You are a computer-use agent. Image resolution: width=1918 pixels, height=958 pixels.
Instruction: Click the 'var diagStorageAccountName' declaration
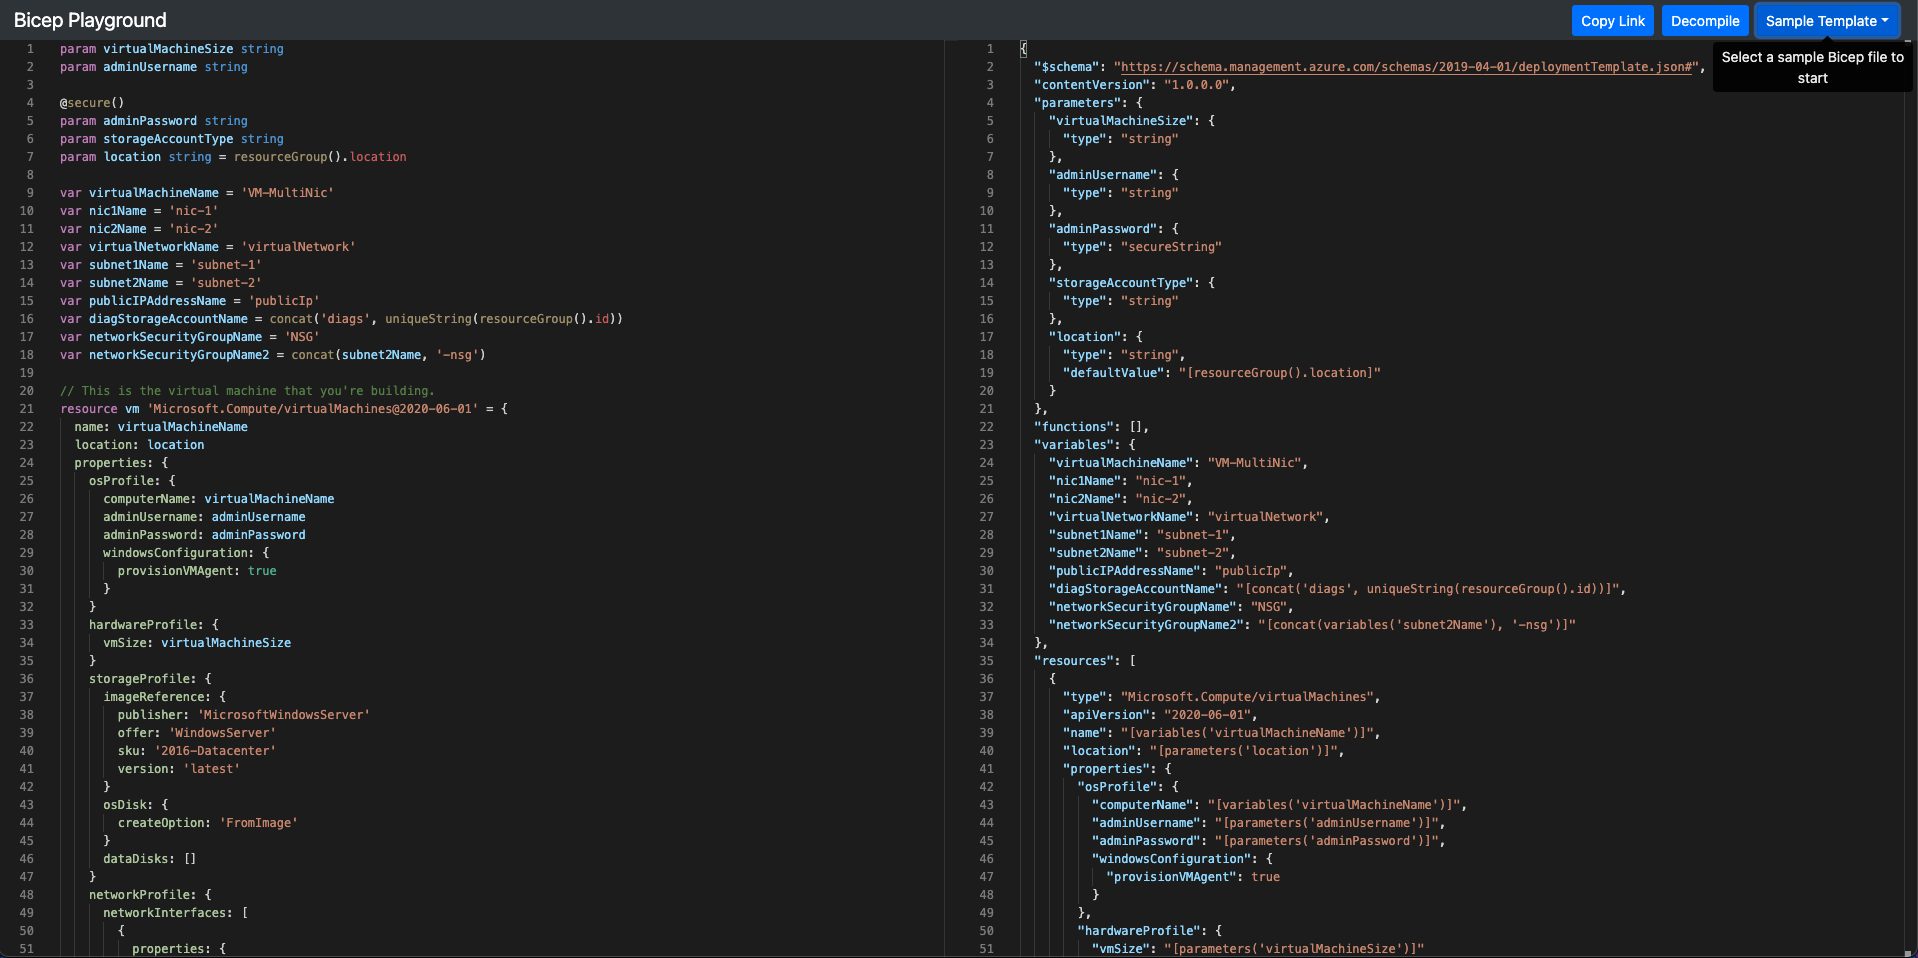[x=167, y=319]
